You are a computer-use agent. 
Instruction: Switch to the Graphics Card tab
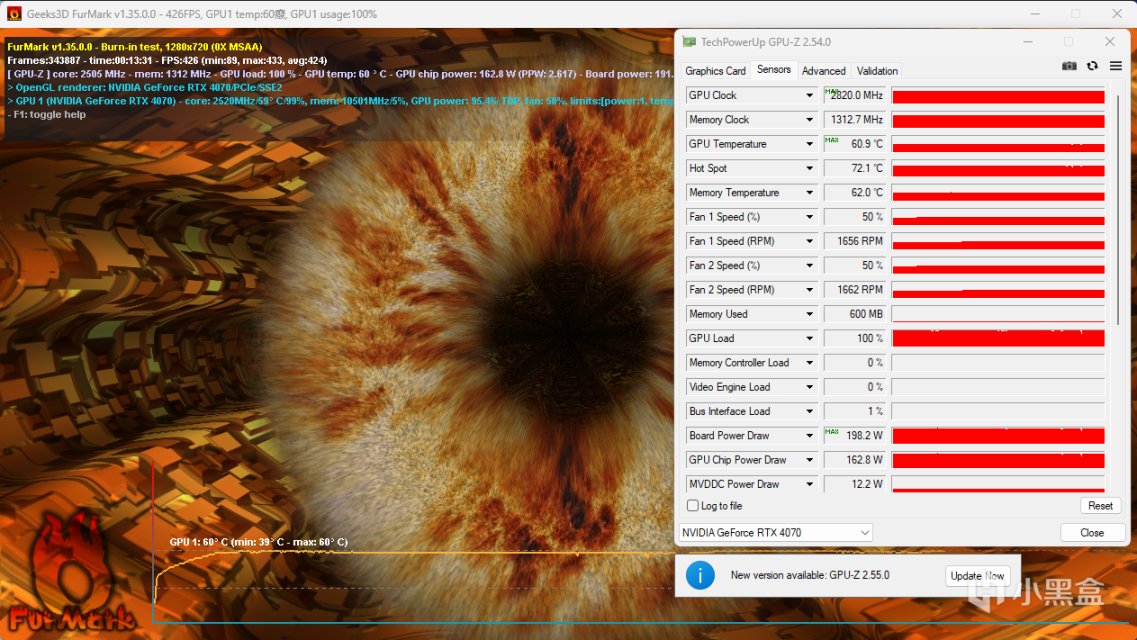(x=715, y=71)
